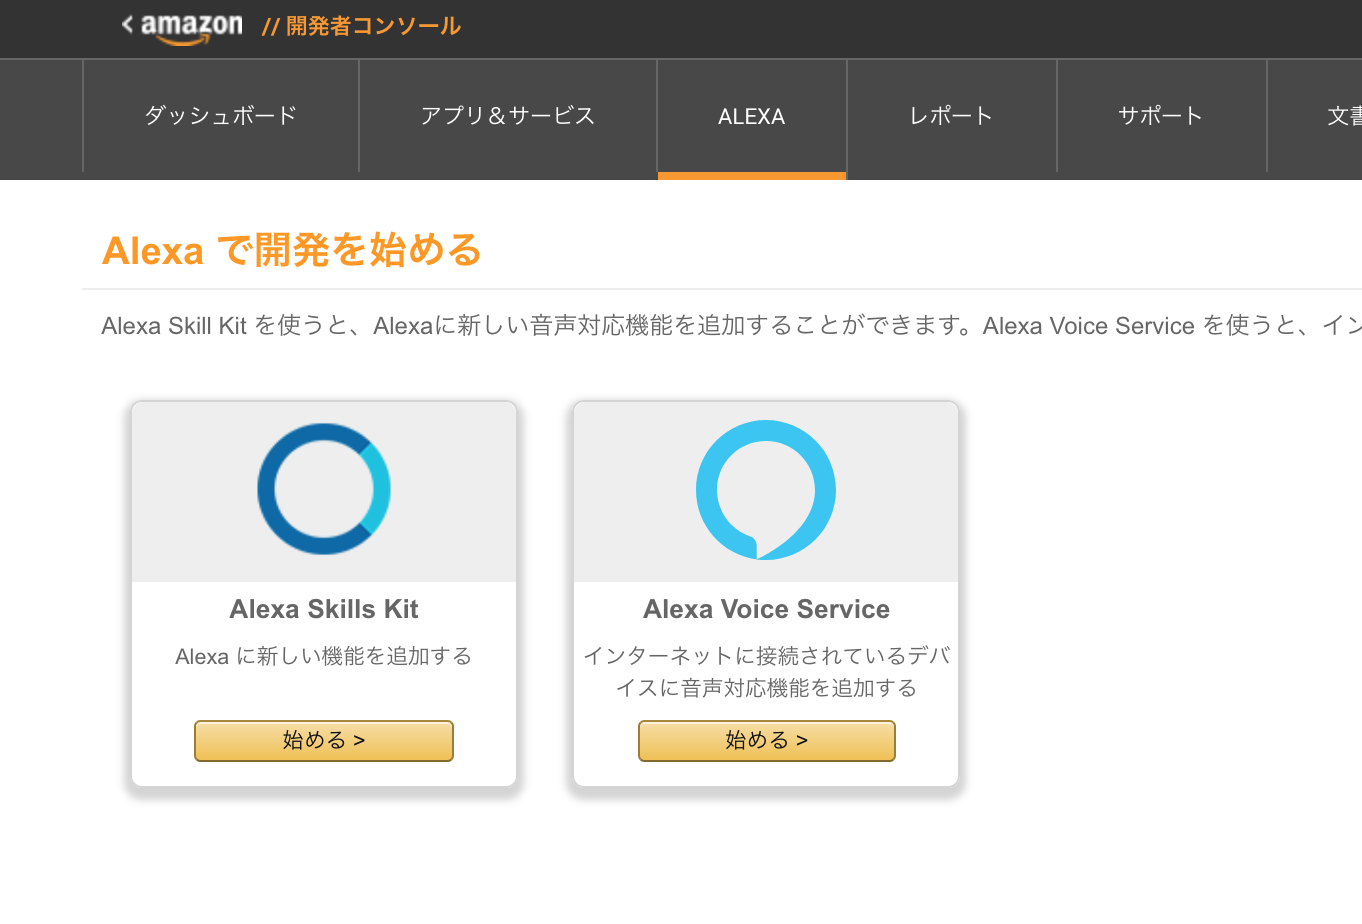1362x924 pixels.
Task: Click the Alexa で開発を始める heading
Action: click(292, 250)
